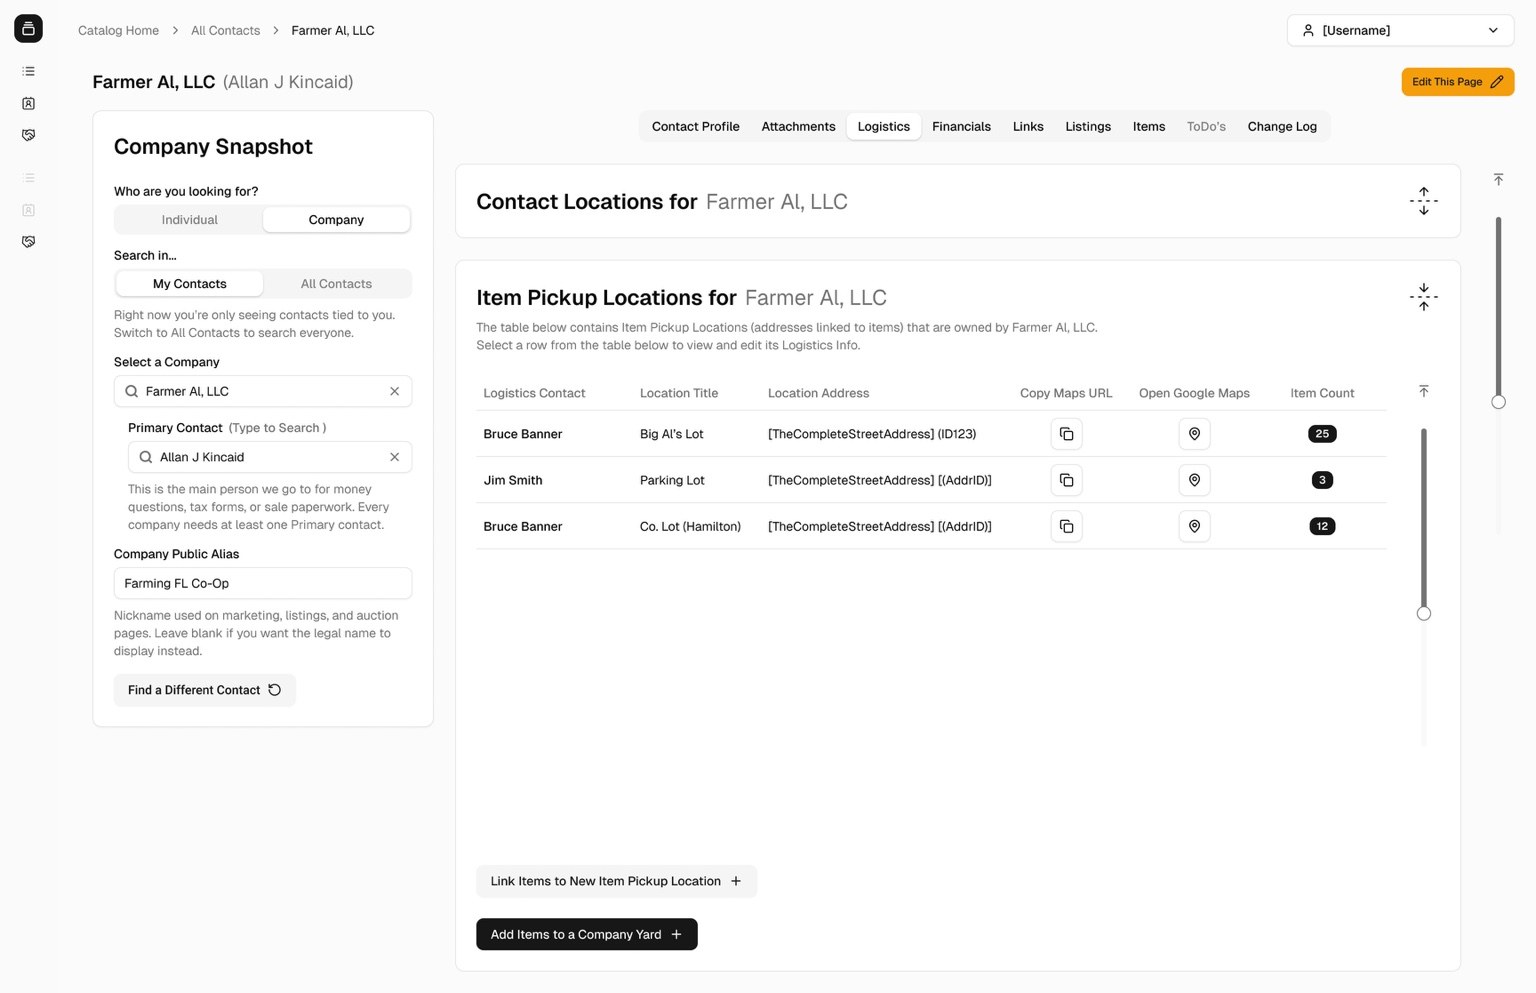Screen dimensions: 1536x993
Task: Collapse the Item Pickup Locations section
Action: click(x=1423, y=297)
